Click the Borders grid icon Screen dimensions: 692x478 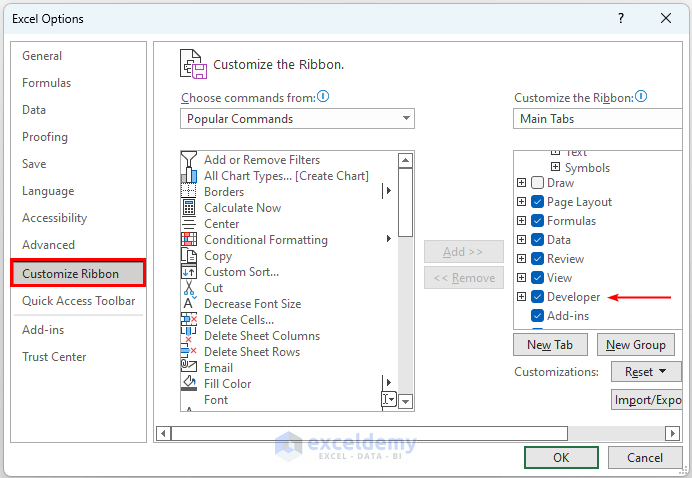pyautogui.click(x=189, y=192)
